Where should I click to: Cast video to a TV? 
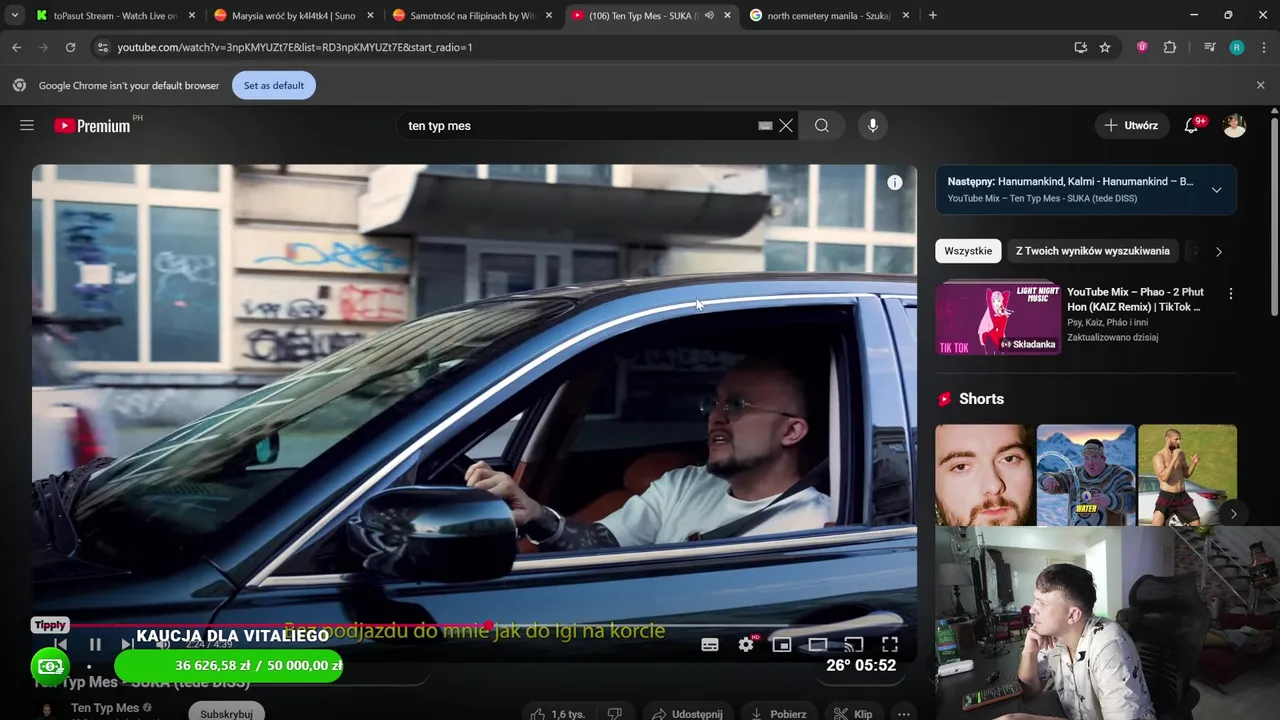click(x=854, y=645)
